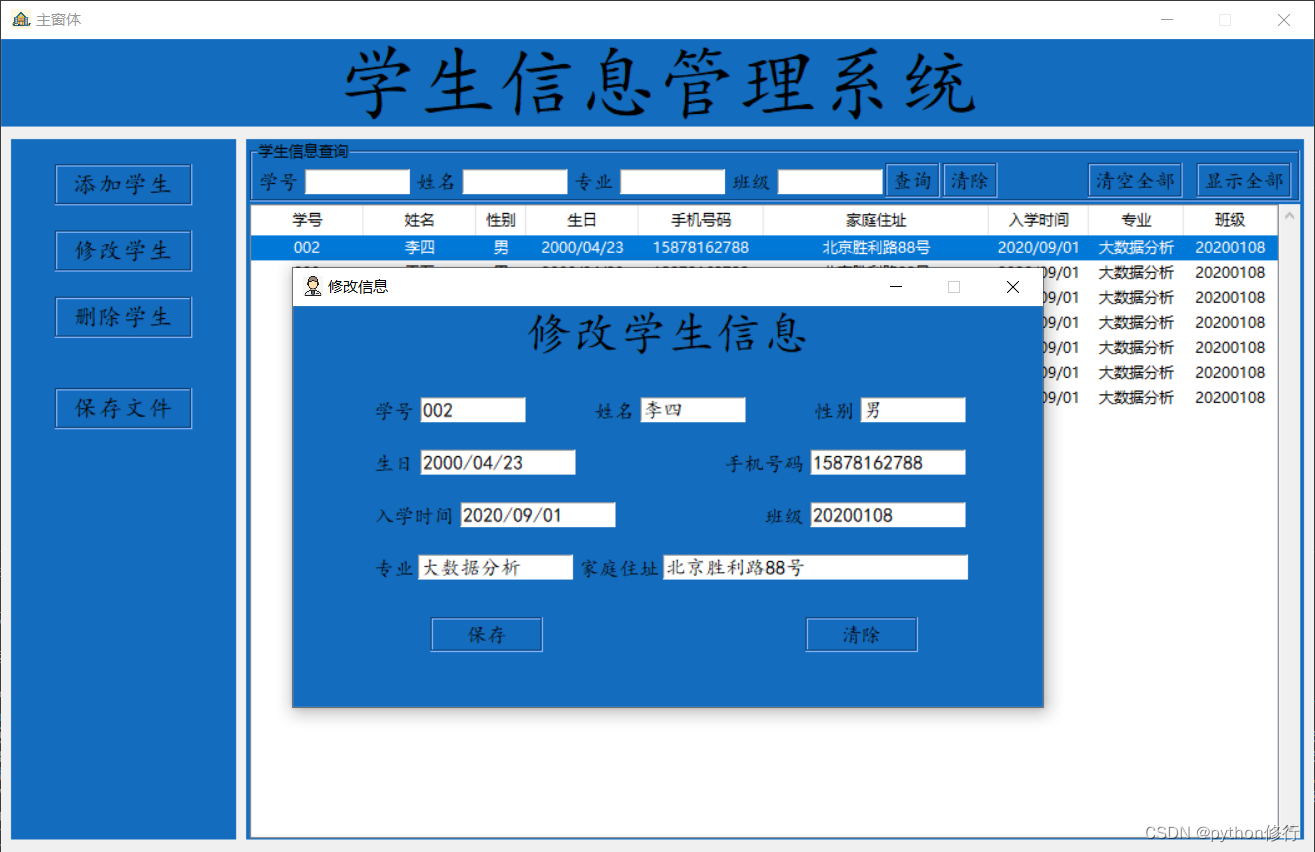Screen dimensions: 1315x852
Task: Click the dialog's 生日 field showing 2000/04/23
Action: [498, 462]
